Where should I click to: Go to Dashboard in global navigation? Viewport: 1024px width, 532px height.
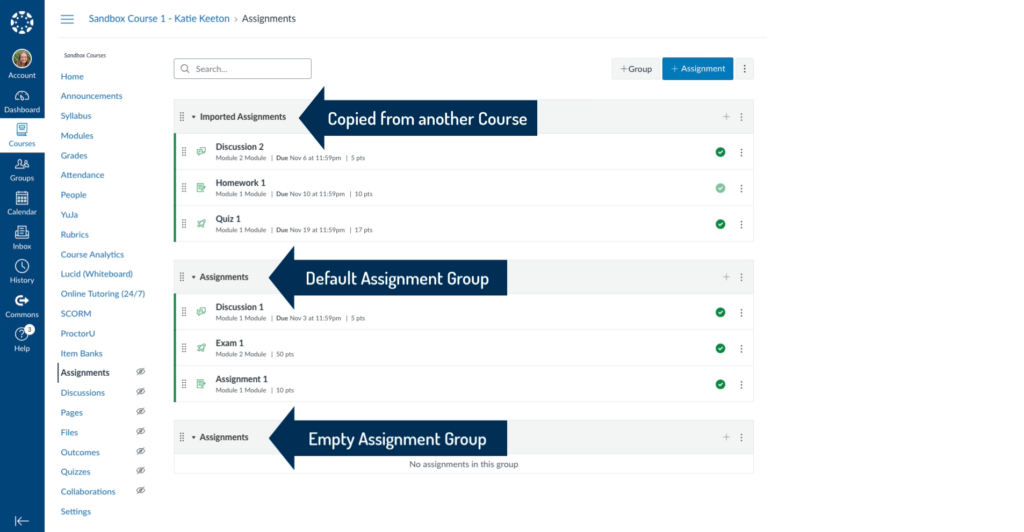pyautogui.click(x=22, y=101)
